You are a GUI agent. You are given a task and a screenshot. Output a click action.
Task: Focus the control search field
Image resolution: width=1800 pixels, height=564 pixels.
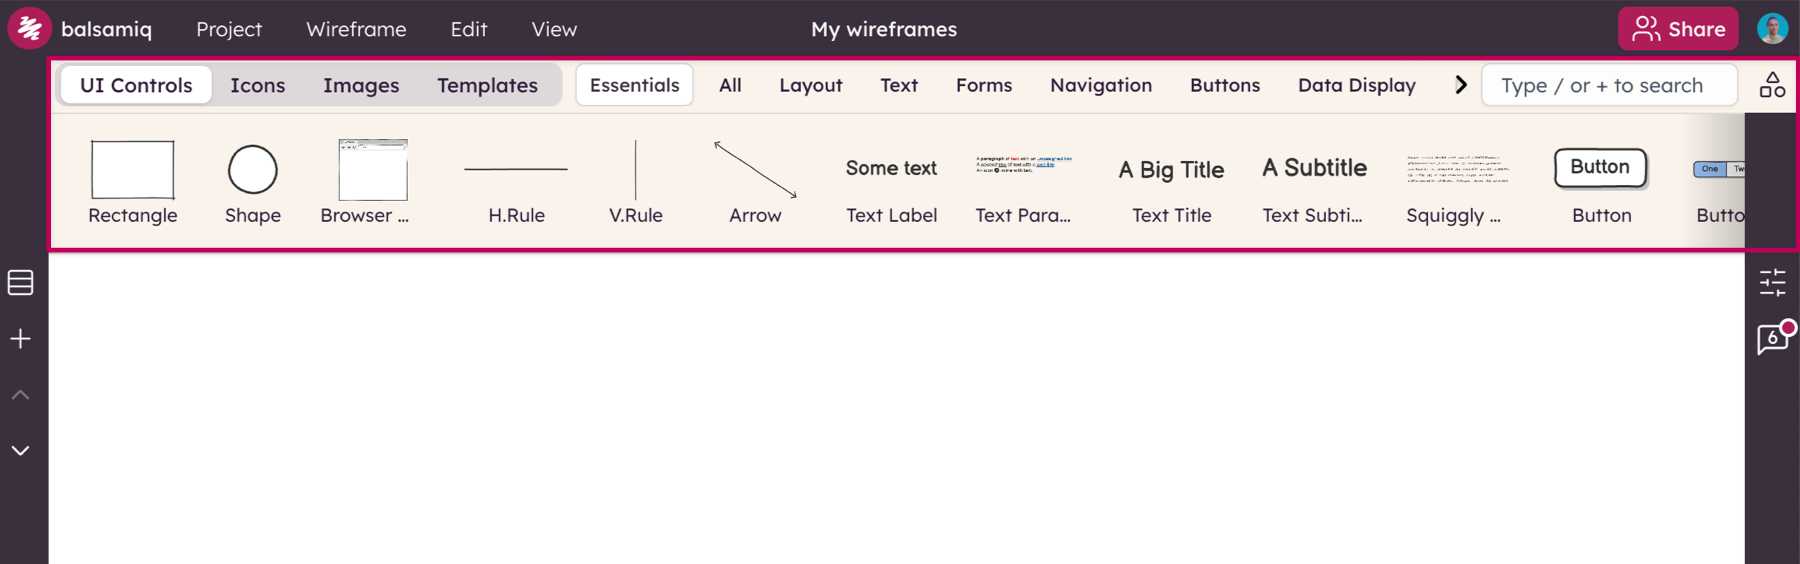pyautogui.click(x=1609, y=85)
